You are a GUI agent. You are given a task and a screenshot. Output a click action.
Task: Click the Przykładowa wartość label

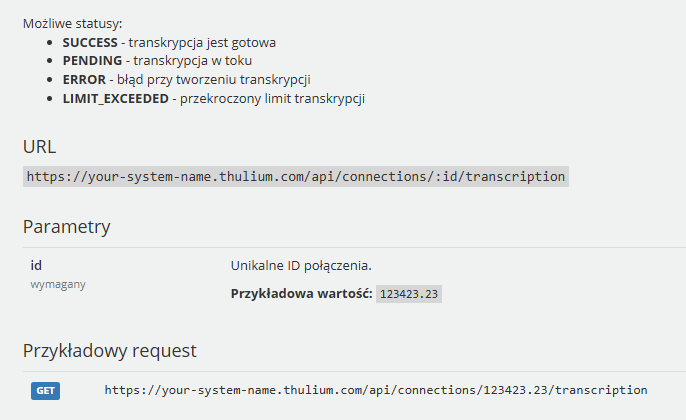[x=301, y=294]
